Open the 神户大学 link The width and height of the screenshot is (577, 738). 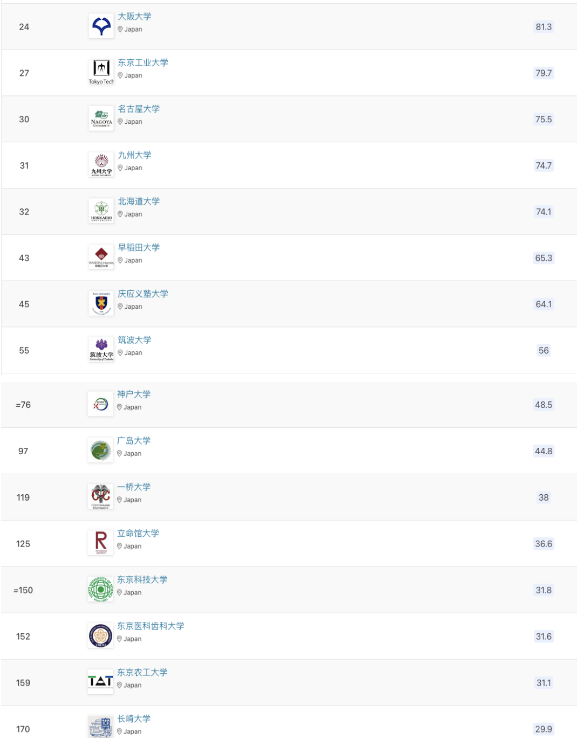tap(134, 394)
